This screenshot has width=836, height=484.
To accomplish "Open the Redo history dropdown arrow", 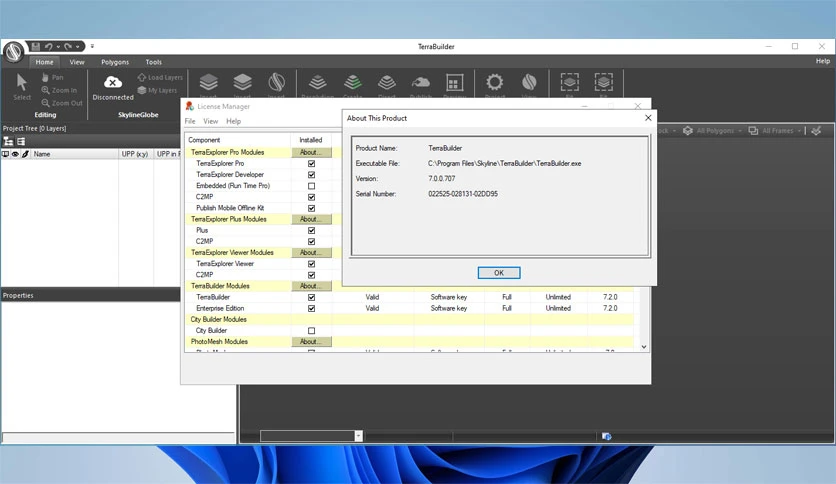I will coord(77,46).
